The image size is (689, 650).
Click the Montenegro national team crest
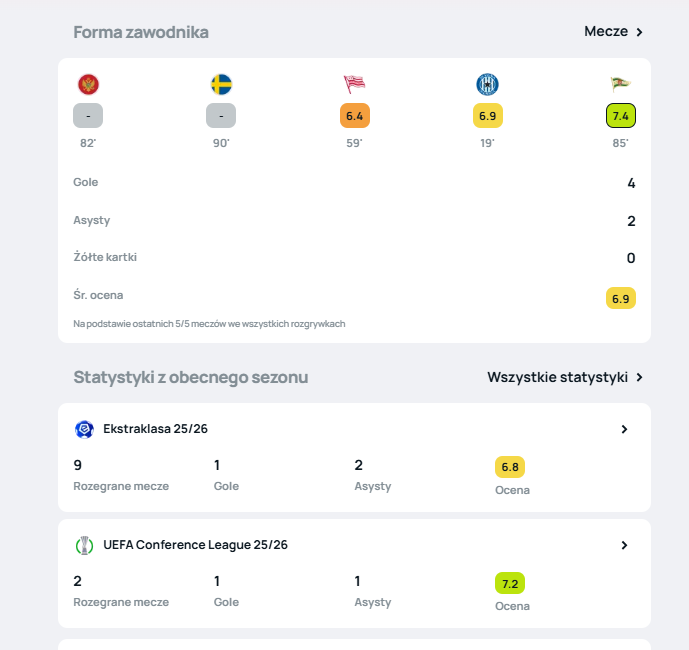click(88, 85)
